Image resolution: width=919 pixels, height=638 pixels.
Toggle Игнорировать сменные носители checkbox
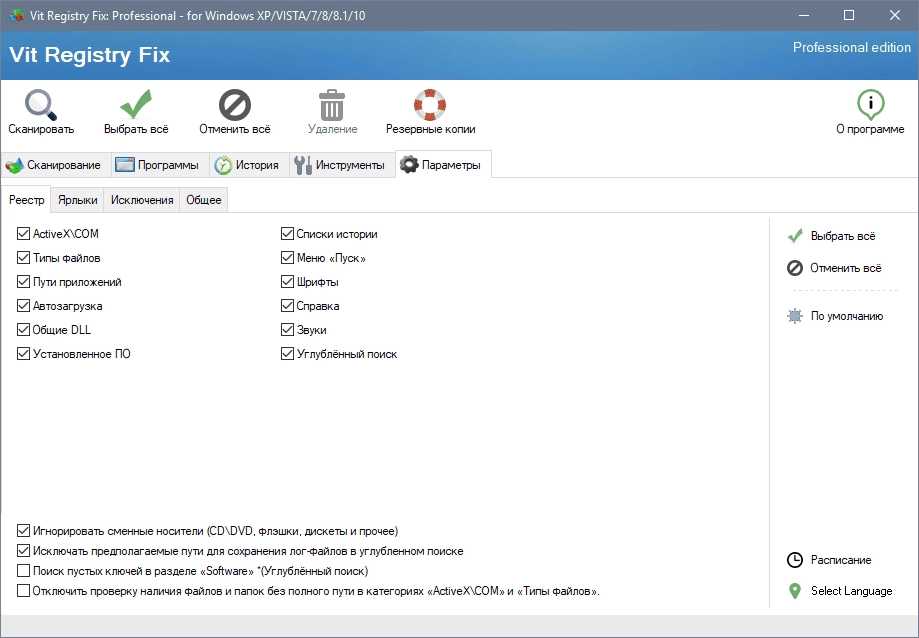[x=23, y=531]
